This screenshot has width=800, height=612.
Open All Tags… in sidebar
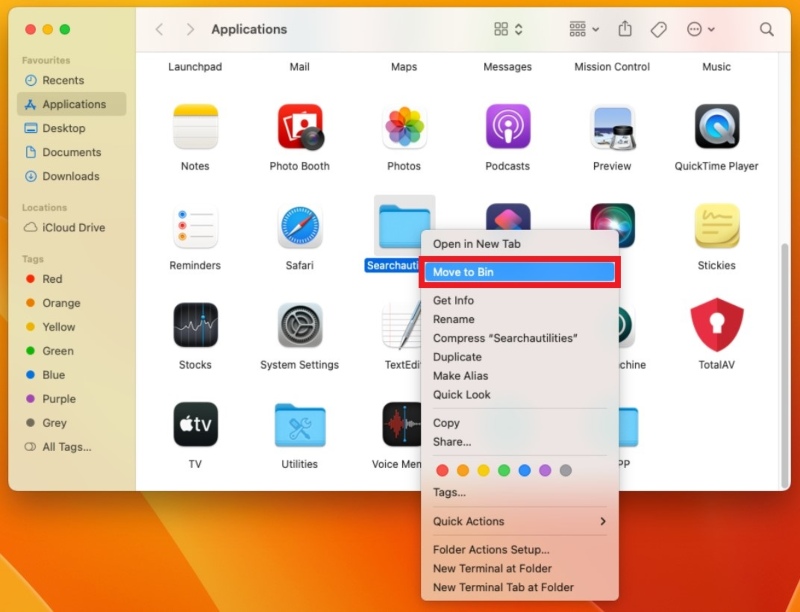[71, 447]
